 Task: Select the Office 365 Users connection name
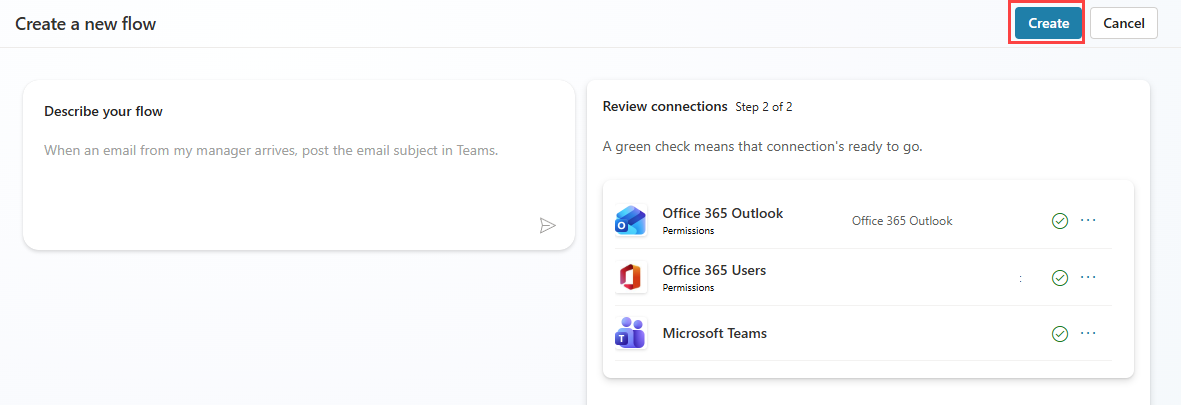pyautogui.click(x=714, y=269)
